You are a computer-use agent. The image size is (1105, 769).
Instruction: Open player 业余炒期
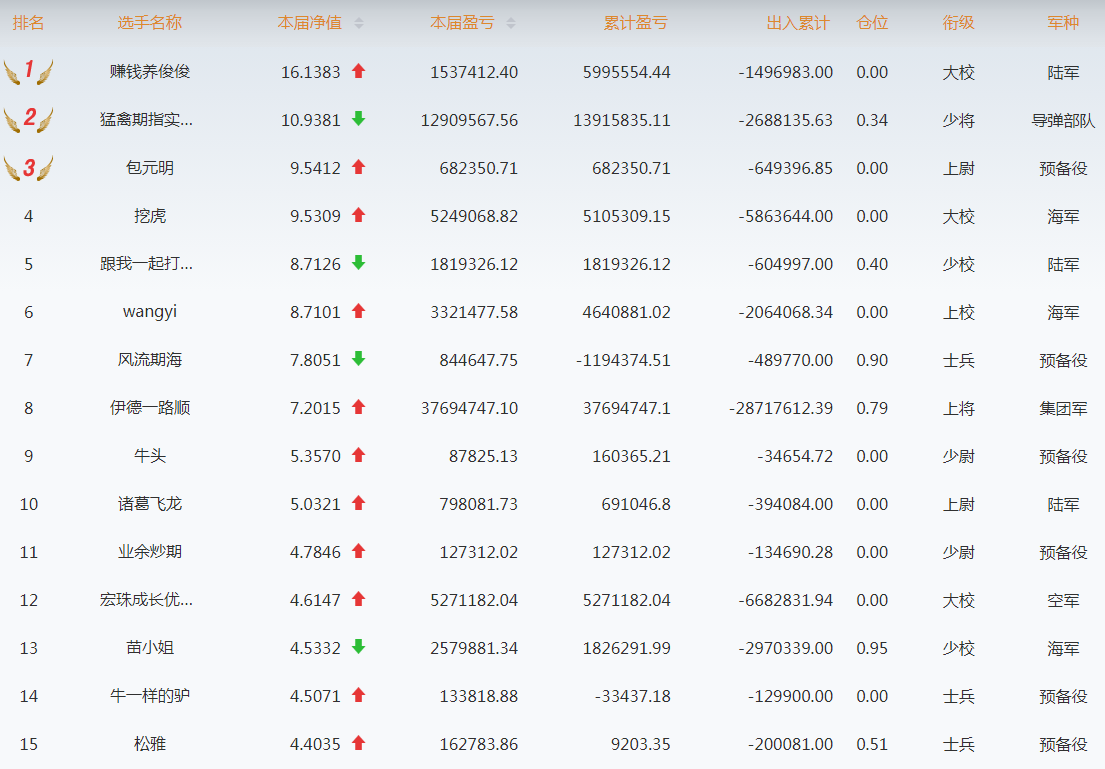pos(149,552)
